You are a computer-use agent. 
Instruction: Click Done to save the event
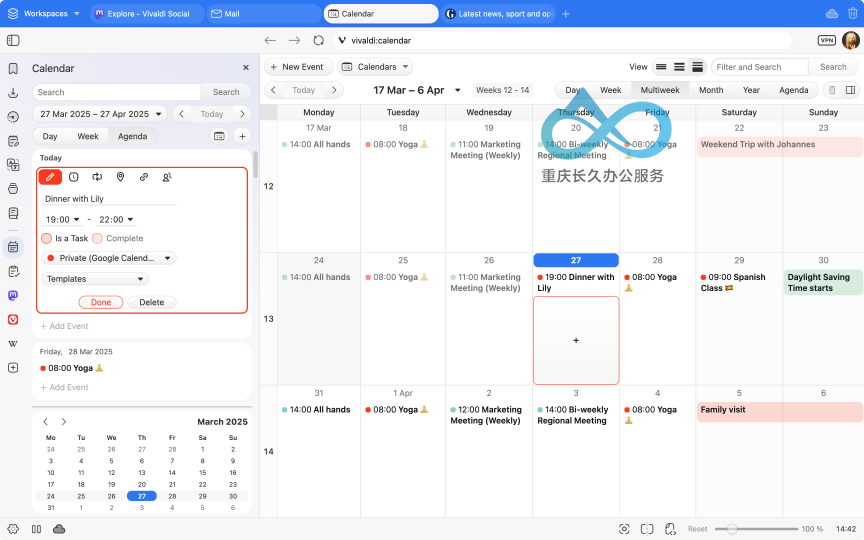[101, 302]
